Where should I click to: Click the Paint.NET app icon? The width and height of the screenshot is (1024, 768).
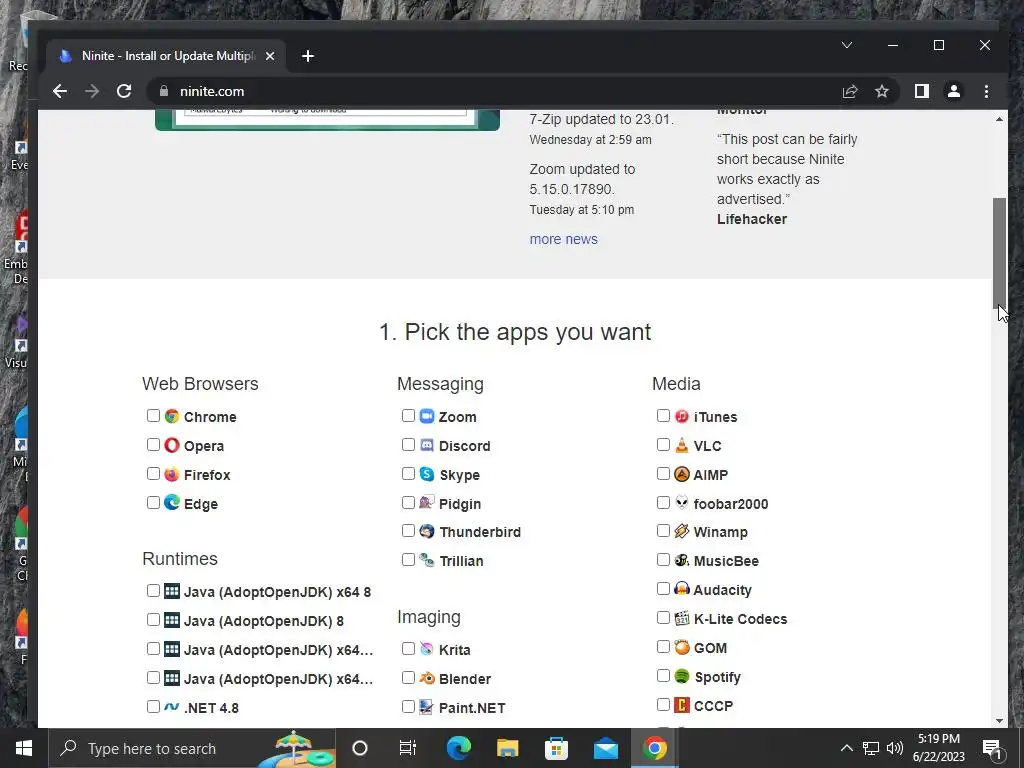pyautogui.click(x=427, y=707)
